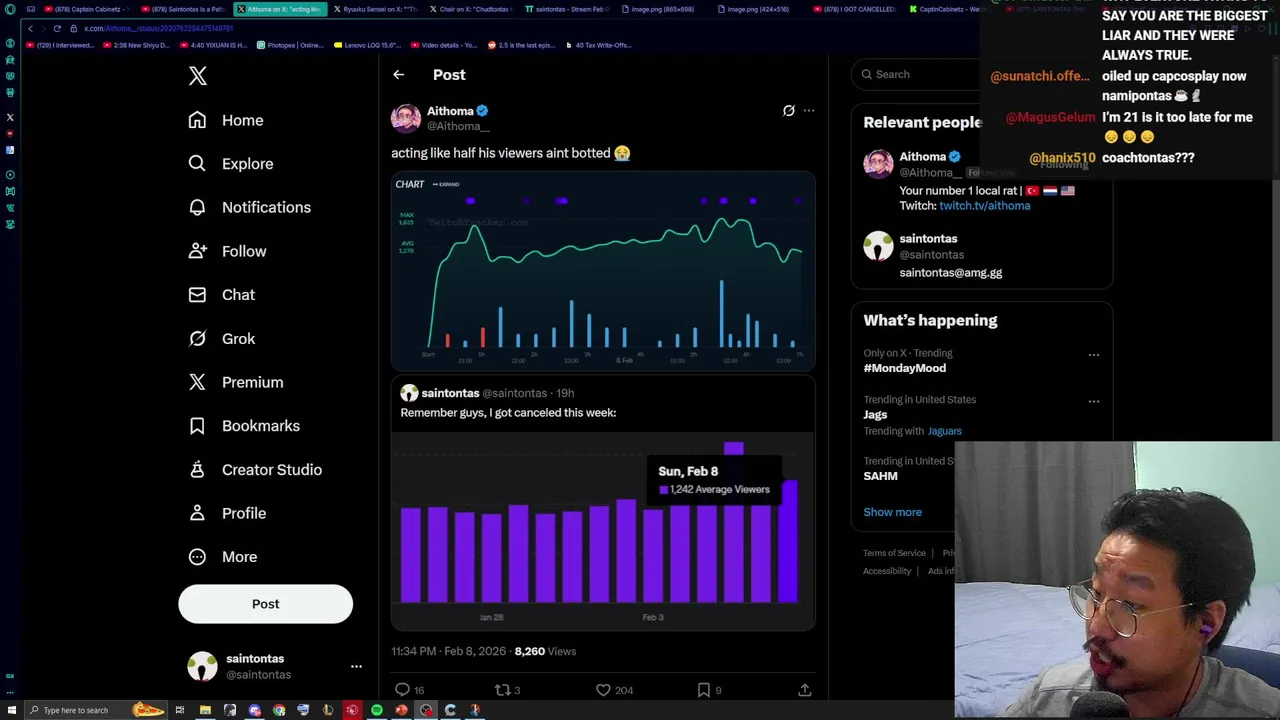Viewport: 1280px width, 720px height.
Task: Open the purple average viewers bar chart
Action: [603, 530]
